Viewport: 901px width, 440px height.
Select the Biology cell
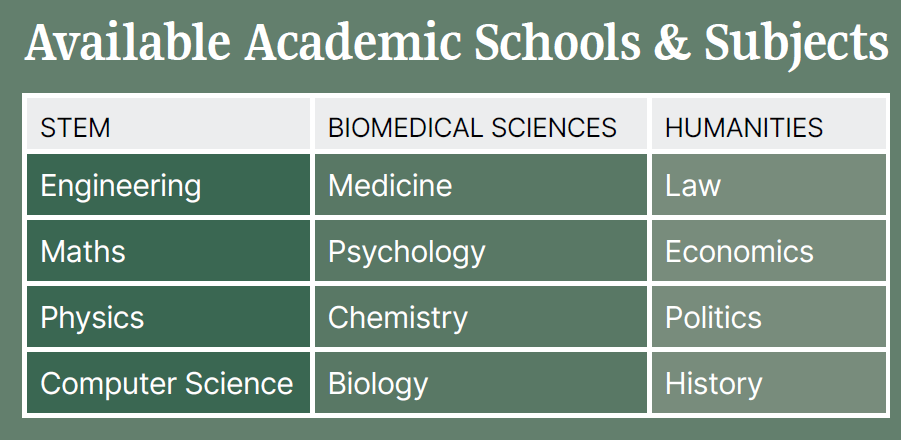tap(481, 383)
